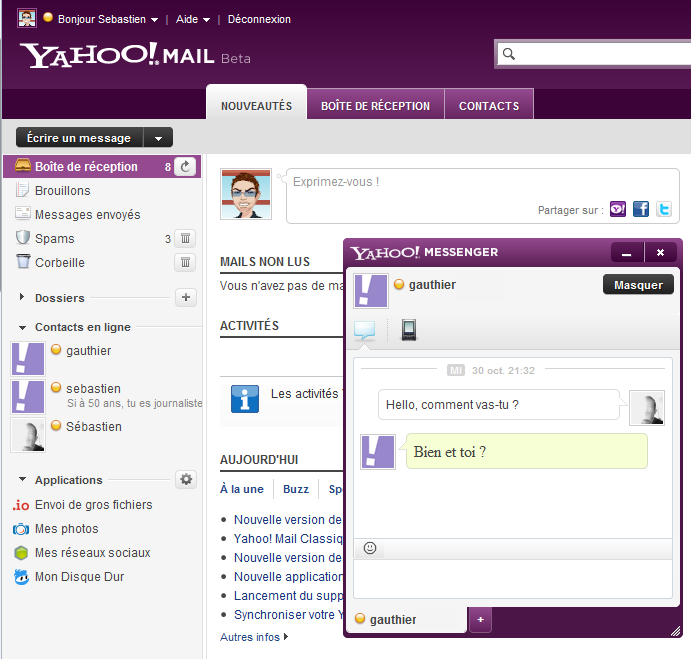Switch to Boîte de réception tab
This screenshot has height=659, width=691.
[x=375, y=106]
